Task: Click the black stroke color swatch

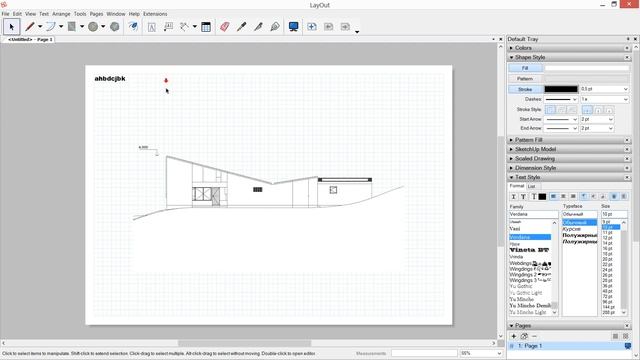Action: (561, 89)
